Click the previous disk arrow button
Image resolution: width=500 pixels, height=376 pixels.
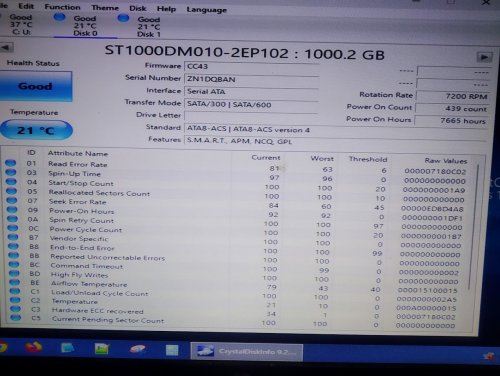[x=6, y=47]
